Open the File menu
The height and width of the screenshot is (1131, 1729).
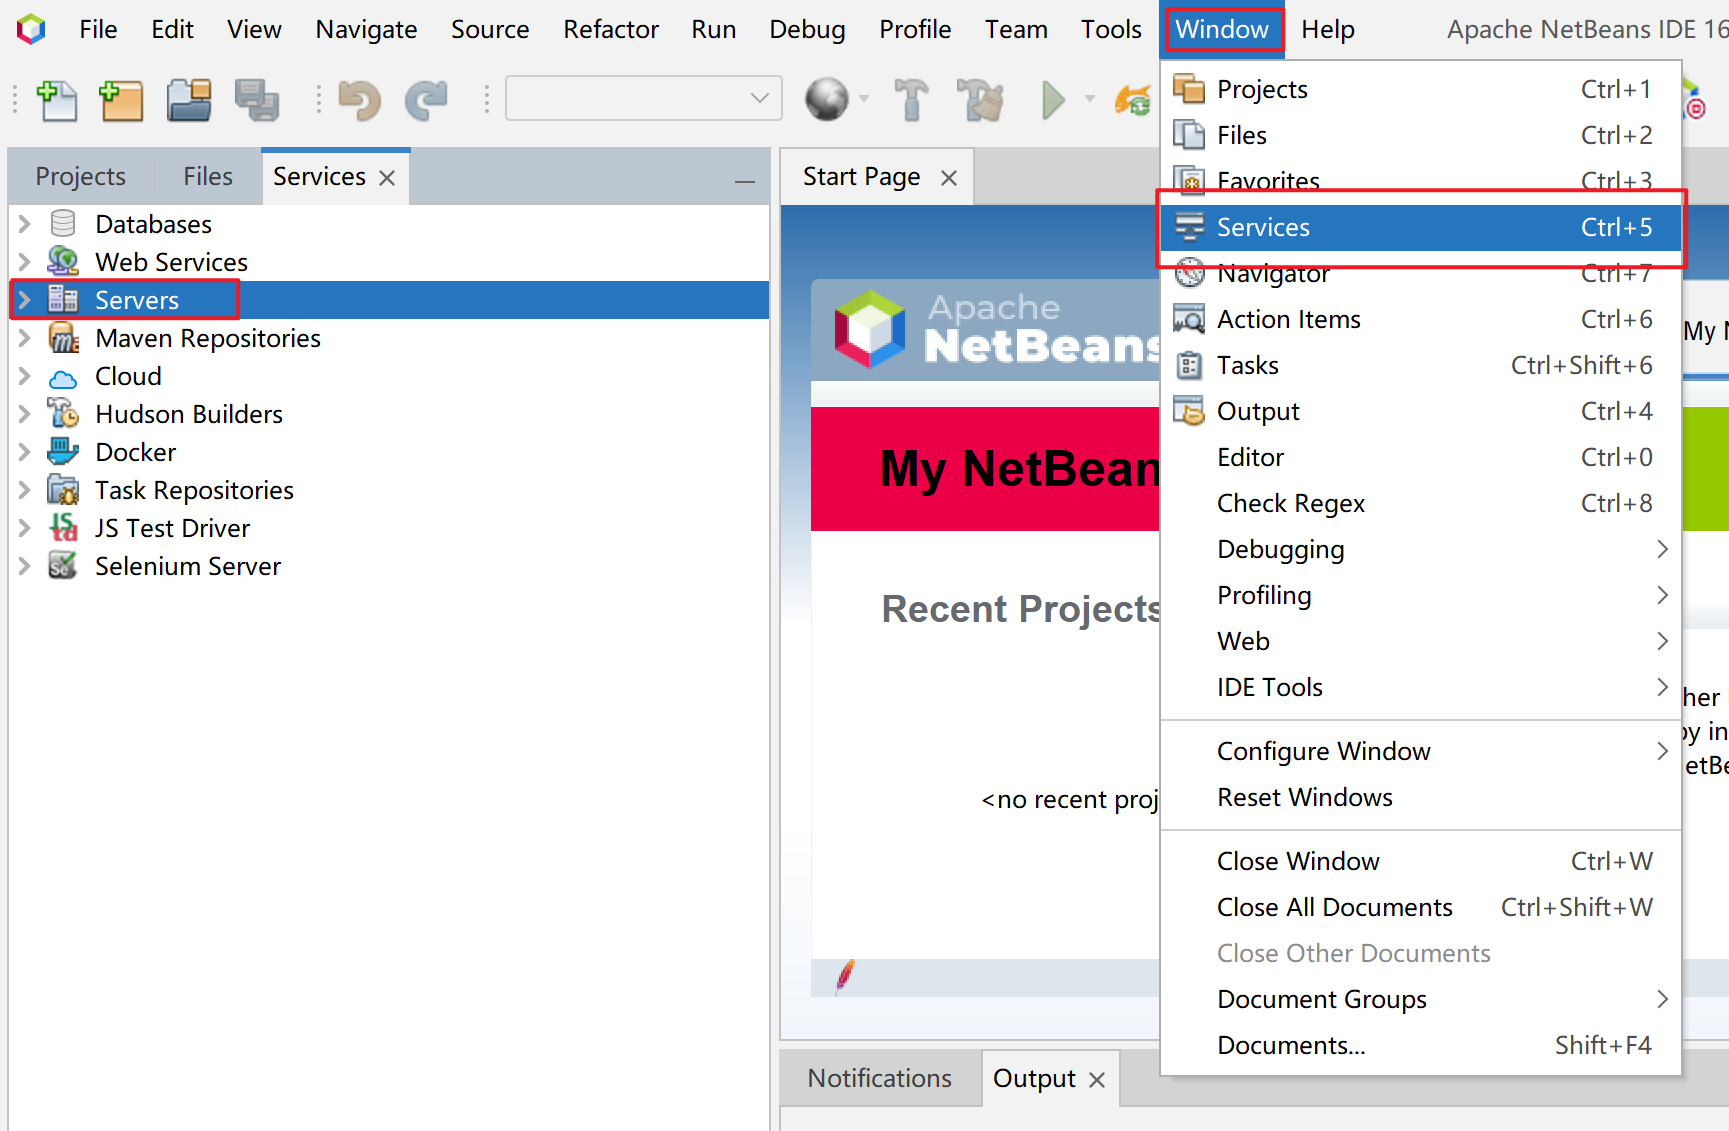[98, 30]
